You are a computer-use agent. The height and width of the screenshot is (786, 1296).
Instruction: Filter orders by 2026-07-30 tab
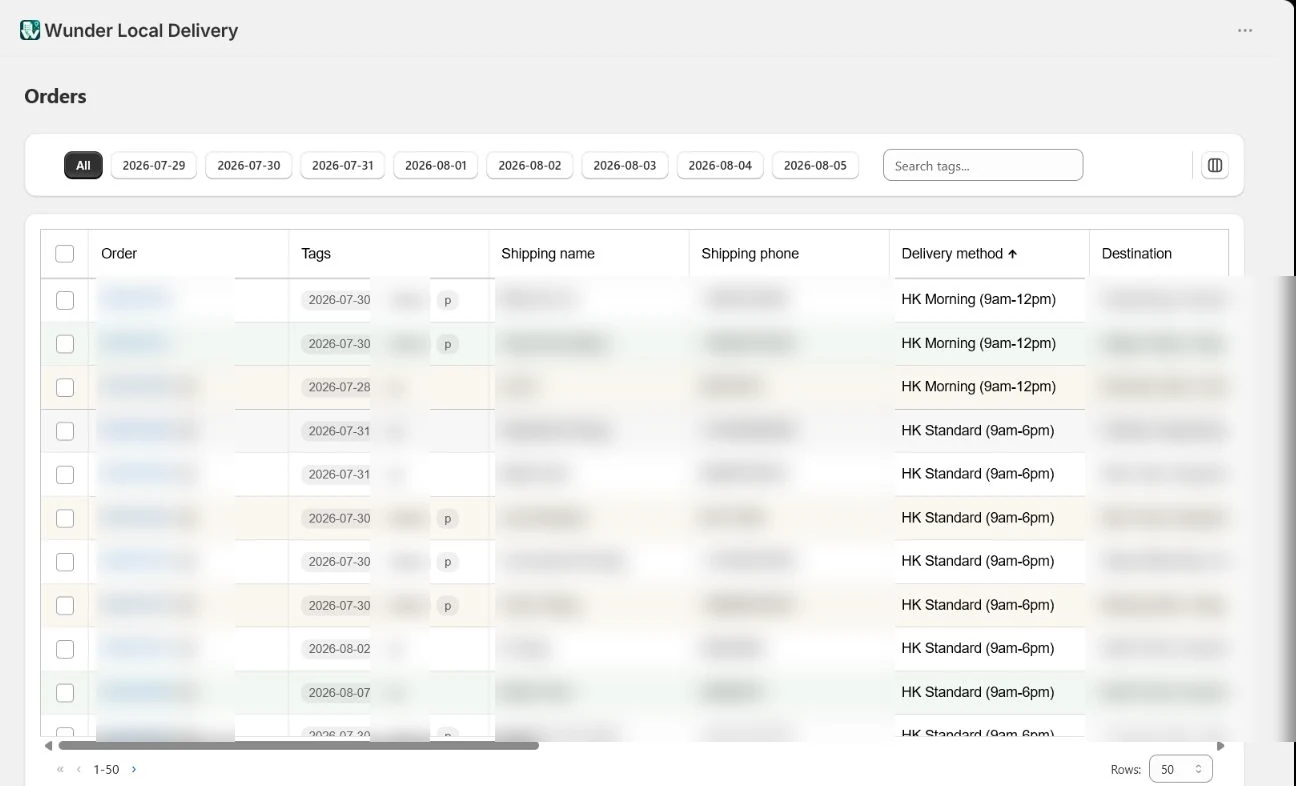coord(249,166)
